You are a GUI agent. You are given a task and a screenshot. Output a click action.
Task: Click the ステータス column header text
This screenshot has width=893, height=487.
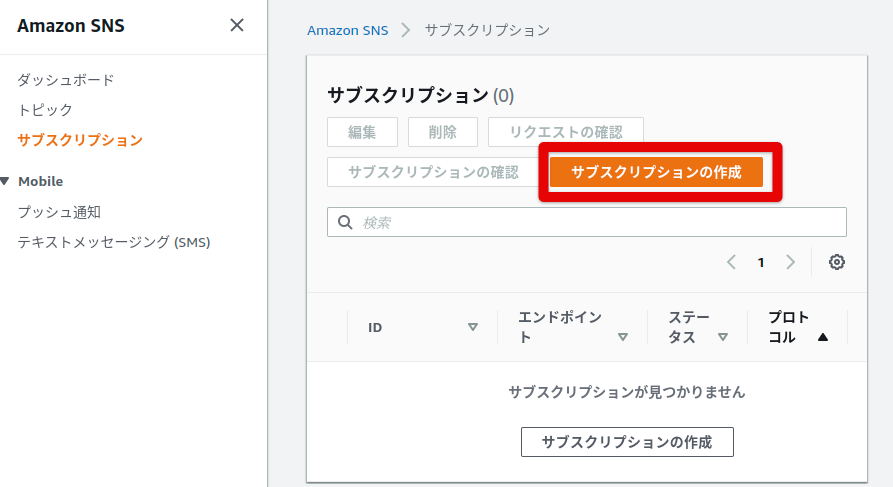(689, 327)
